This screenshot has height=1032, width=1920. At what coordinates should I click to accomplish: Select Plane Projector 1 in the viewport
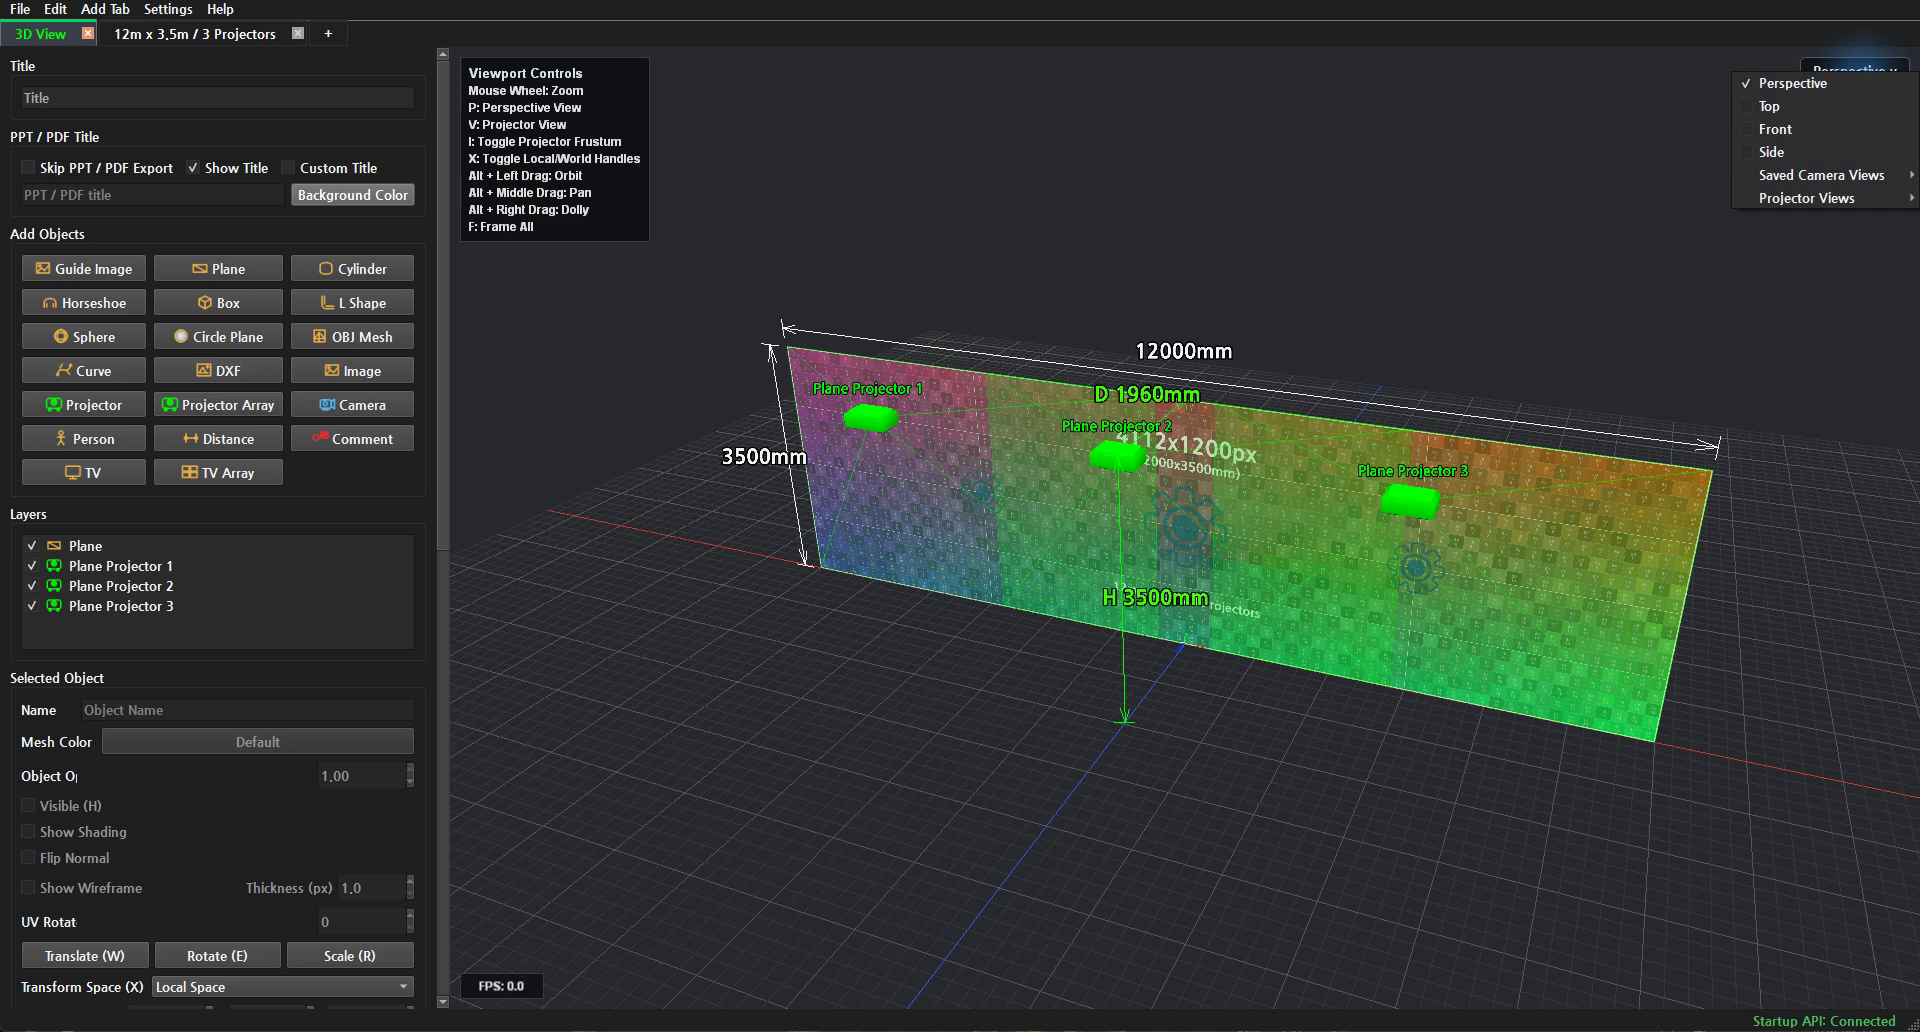tap(870, 418)
